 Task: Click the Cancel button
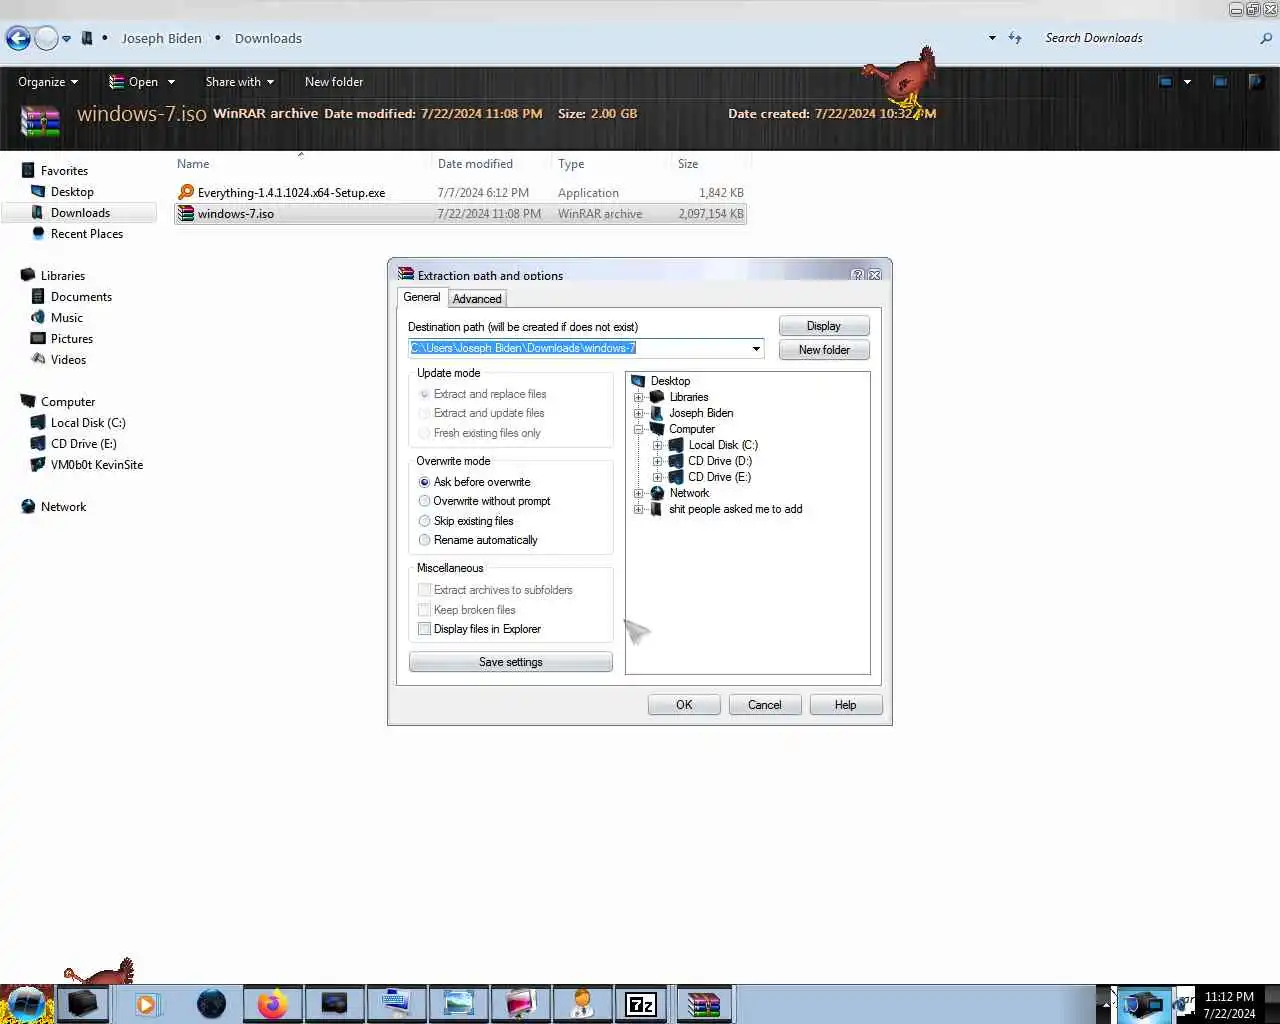[x=765, y=705]
